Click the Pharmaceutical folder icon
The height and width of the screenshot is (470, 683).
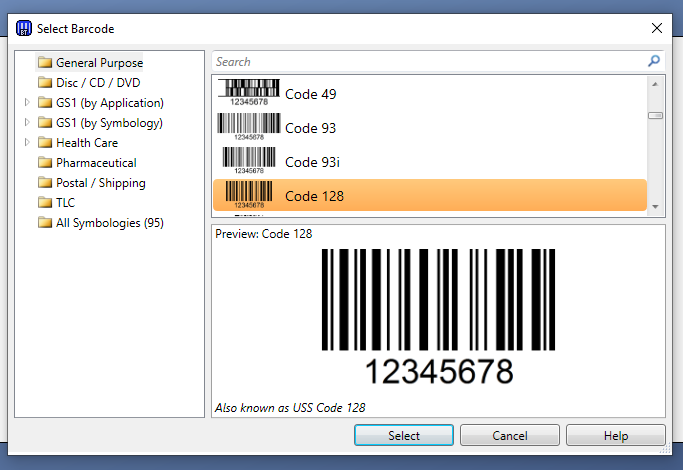45,162
